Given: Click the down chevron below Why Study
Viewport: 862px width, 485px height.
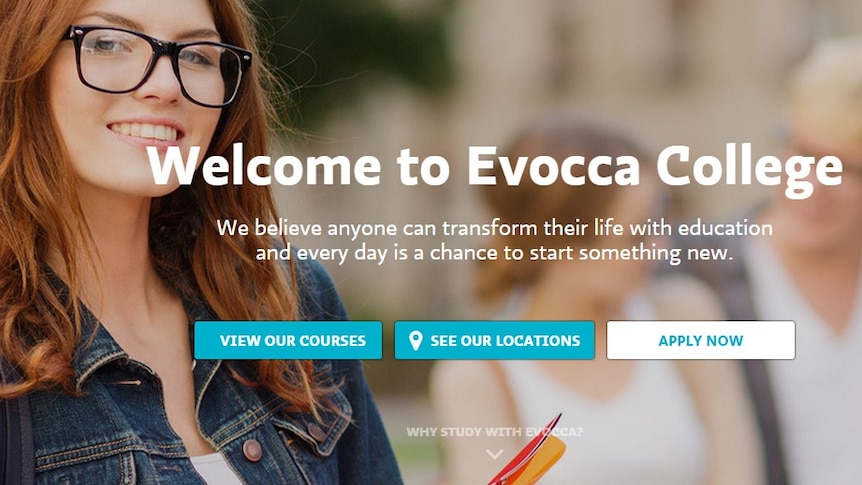Looking at the screenshot, I should (x=494, y=454).
